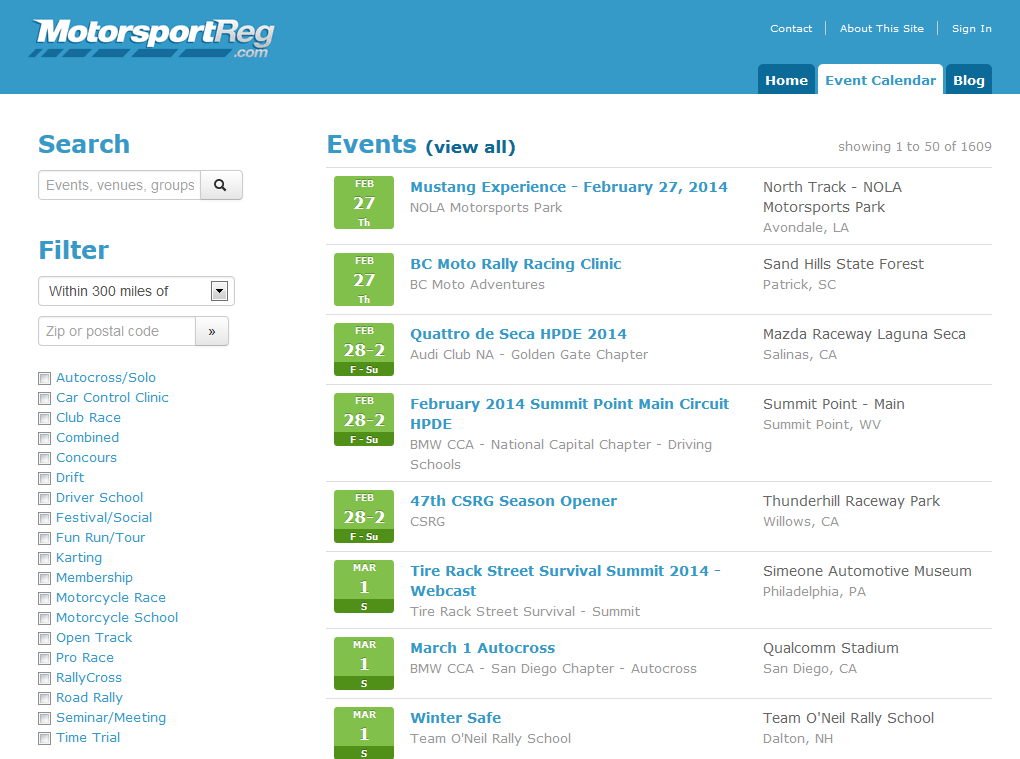The image size is (1020, 759).
Task: Click the Feb 28-2 CSRG Season Opener date badge
Action: 364,516
